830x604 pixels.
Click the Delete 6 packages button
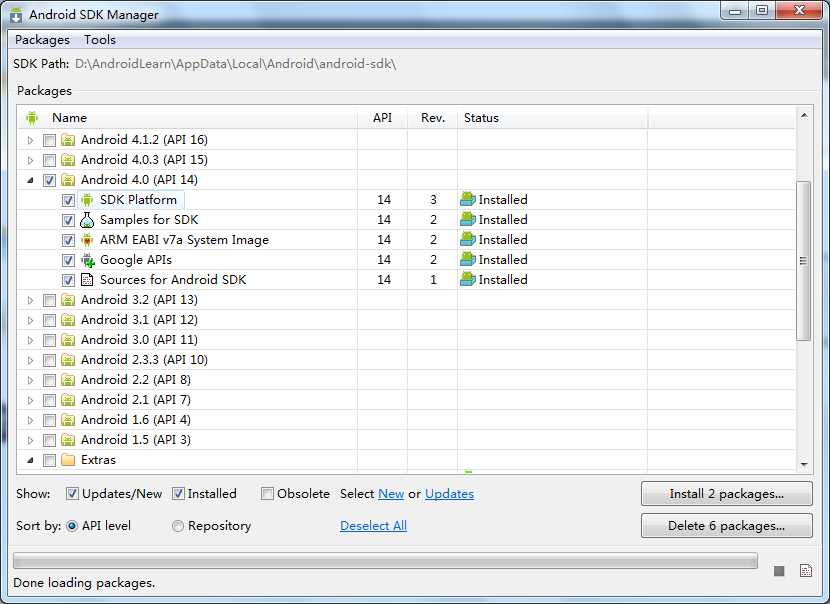(x=726, y=526)
